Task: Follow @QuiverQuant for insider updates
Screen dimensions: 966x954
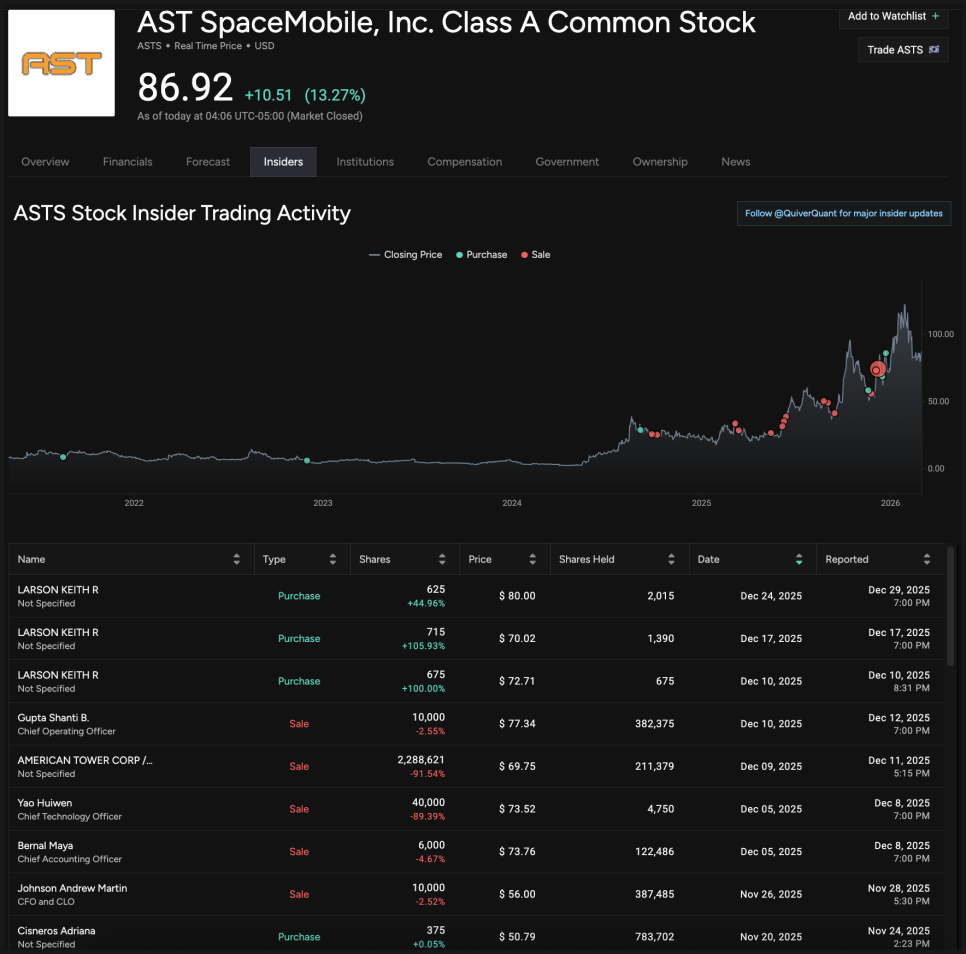Action: point(843,213)
